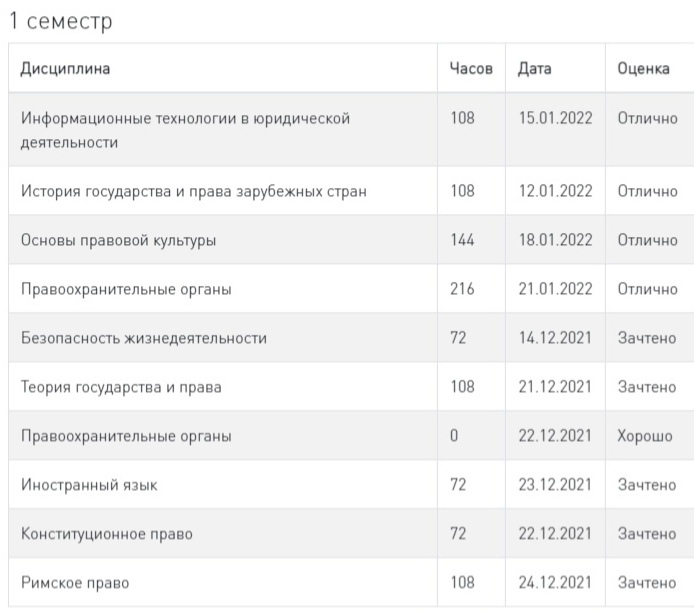Click the Часов column header

pos(471,69)
